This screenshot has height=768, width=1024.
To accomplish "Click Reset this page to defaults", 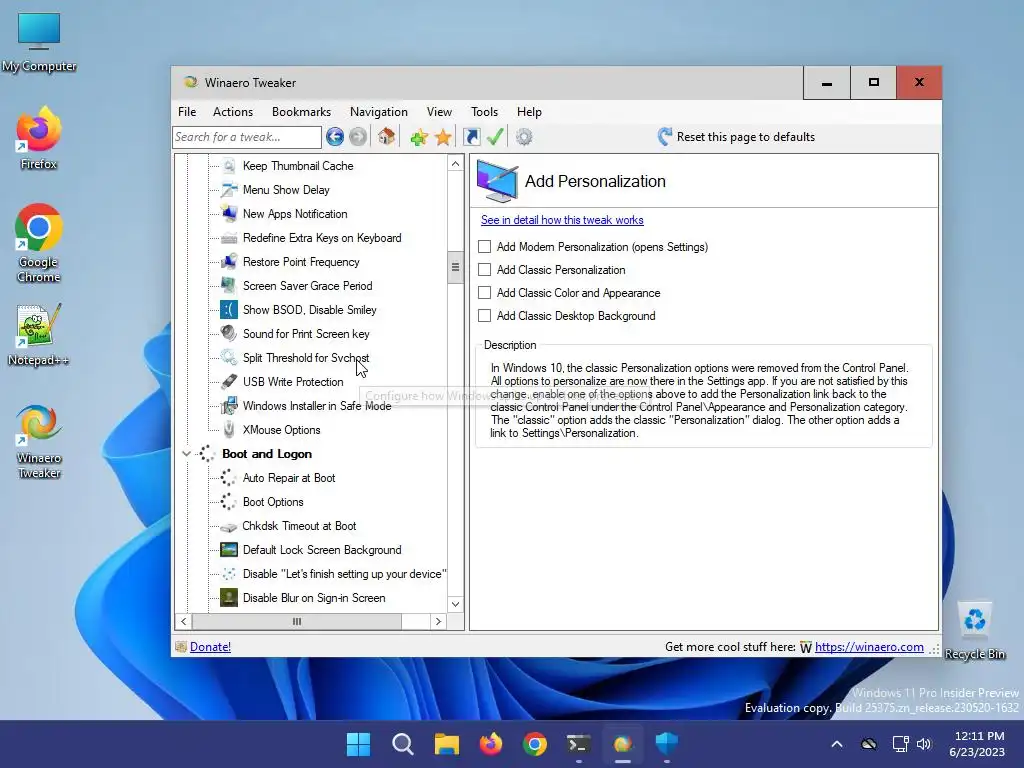I will pyautogui.click(x=736, y=136).
